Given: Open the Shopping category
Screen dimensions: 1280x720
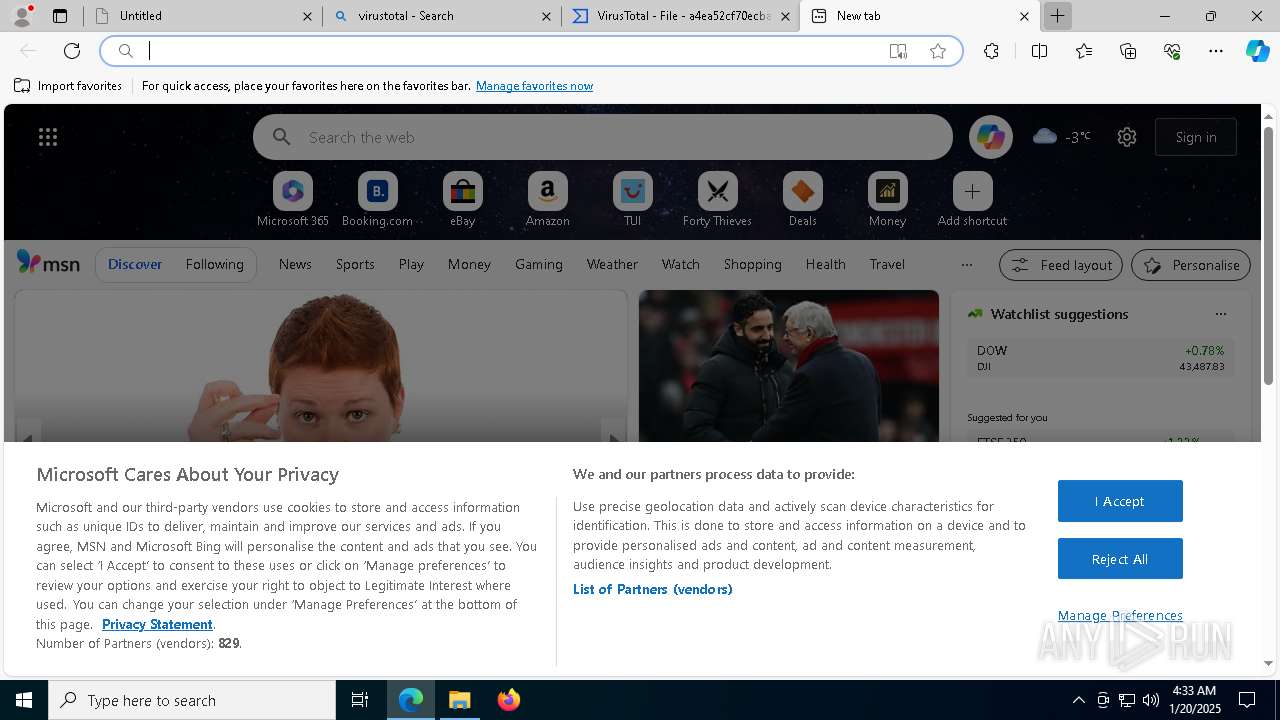Looking at the screenshot, I should click(752, 264).
